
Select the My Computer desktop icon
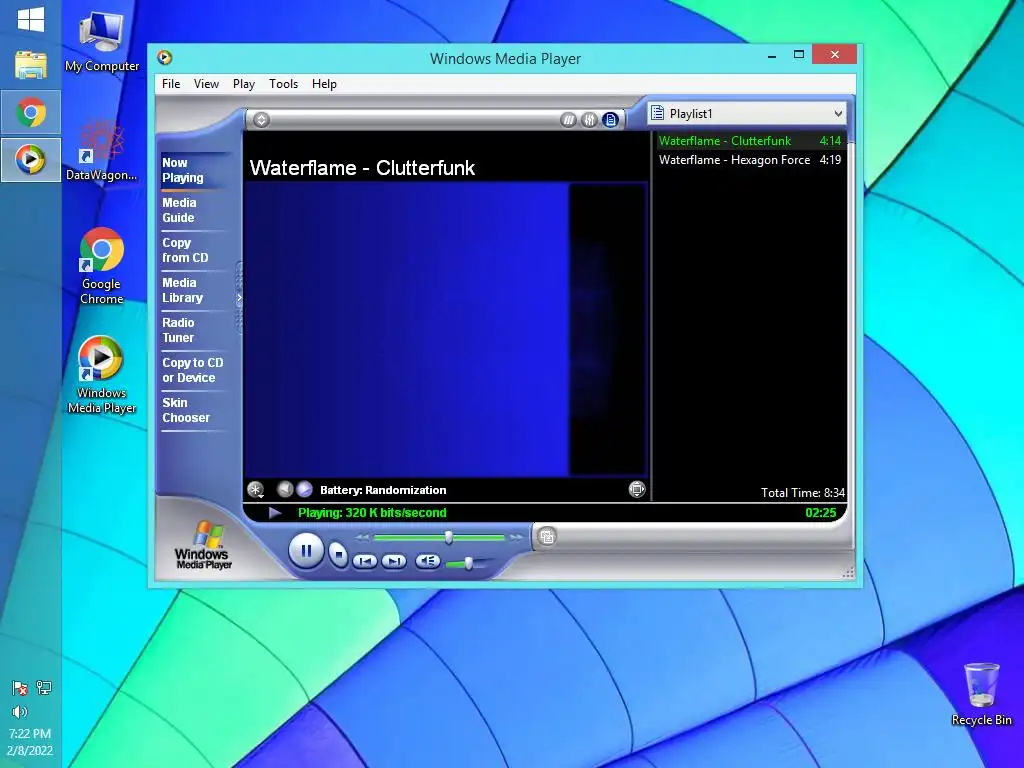pyautogui.click(x=101, y=40)
